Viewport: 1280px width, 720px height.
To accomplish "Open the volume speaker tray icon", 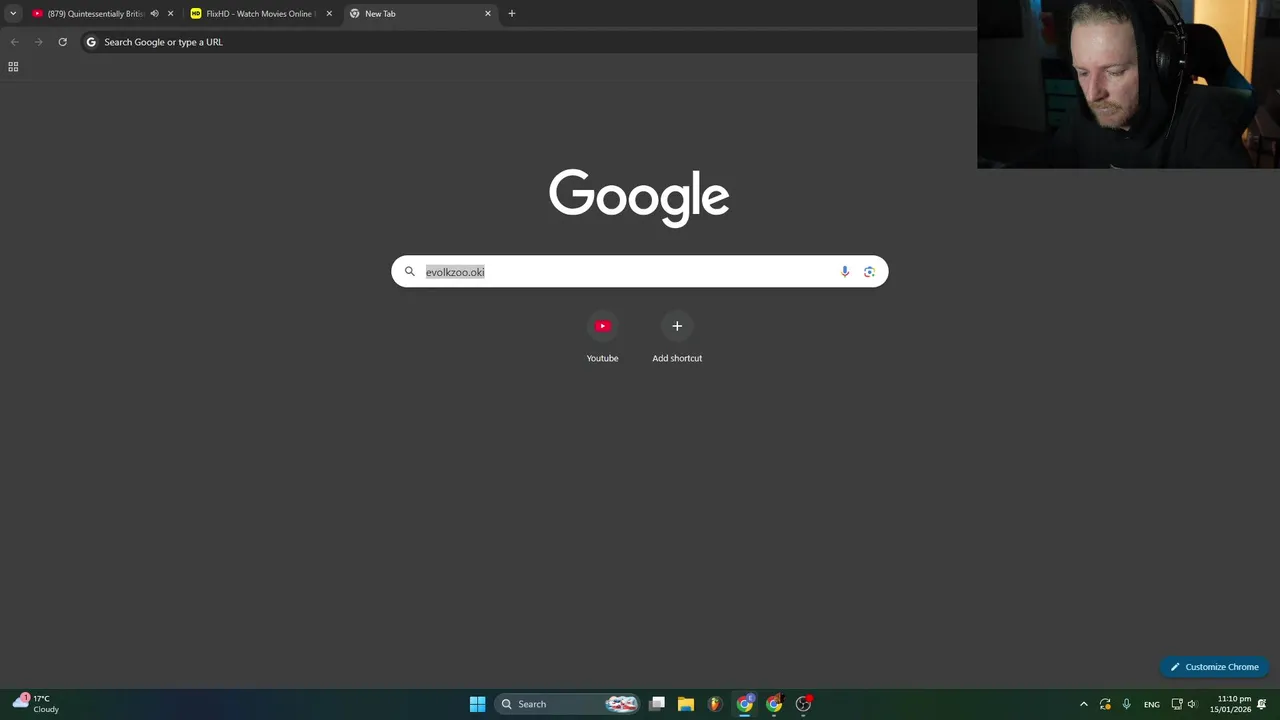I will 1192,704.
